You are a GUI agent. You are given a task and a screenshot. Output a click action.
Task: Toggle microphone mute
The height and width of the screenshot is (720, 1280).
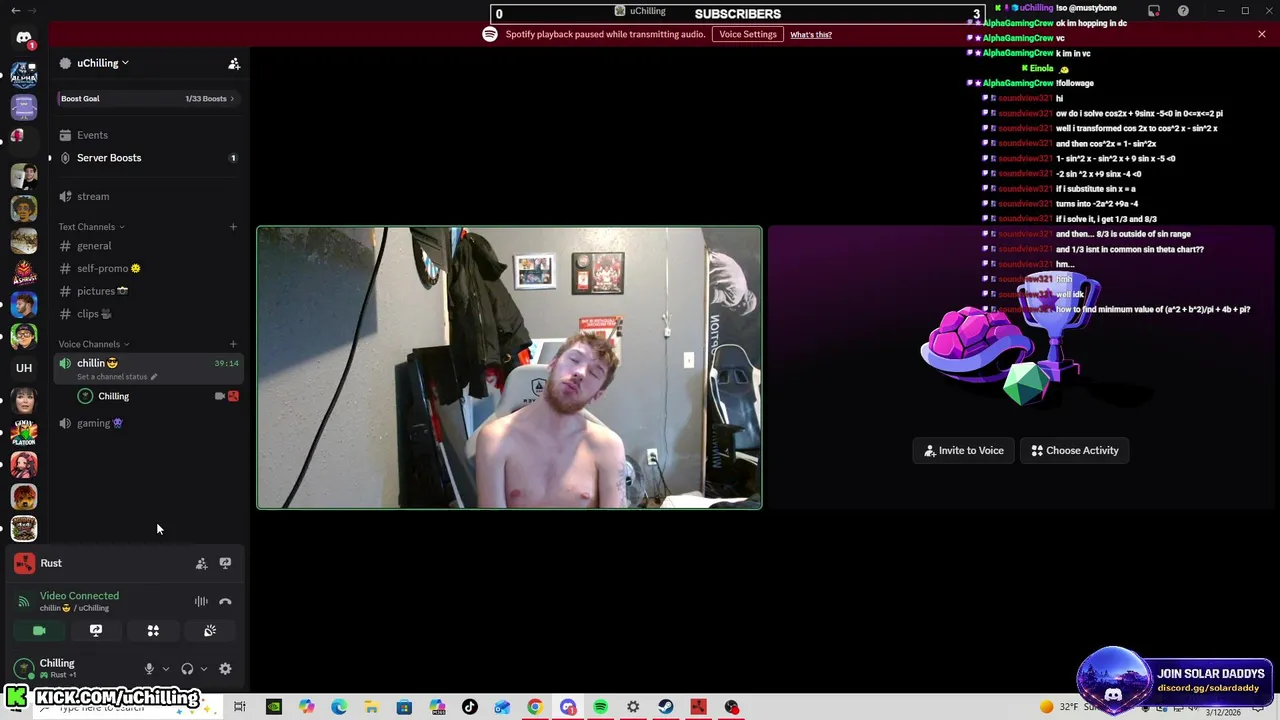tap(149, 669)
